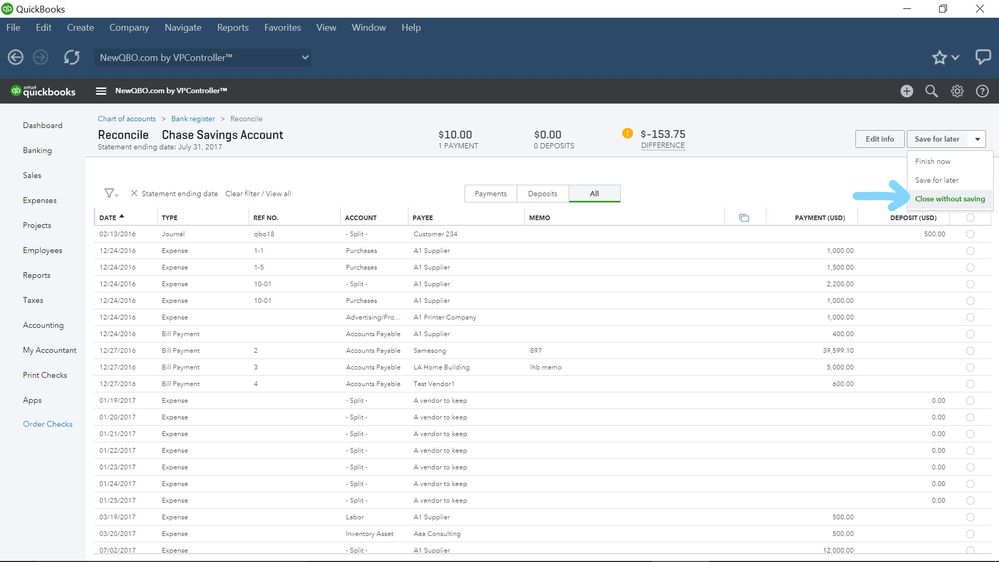Open the Window menu
The width and height of the screenshot is (999, 562).
click(368, 27)
